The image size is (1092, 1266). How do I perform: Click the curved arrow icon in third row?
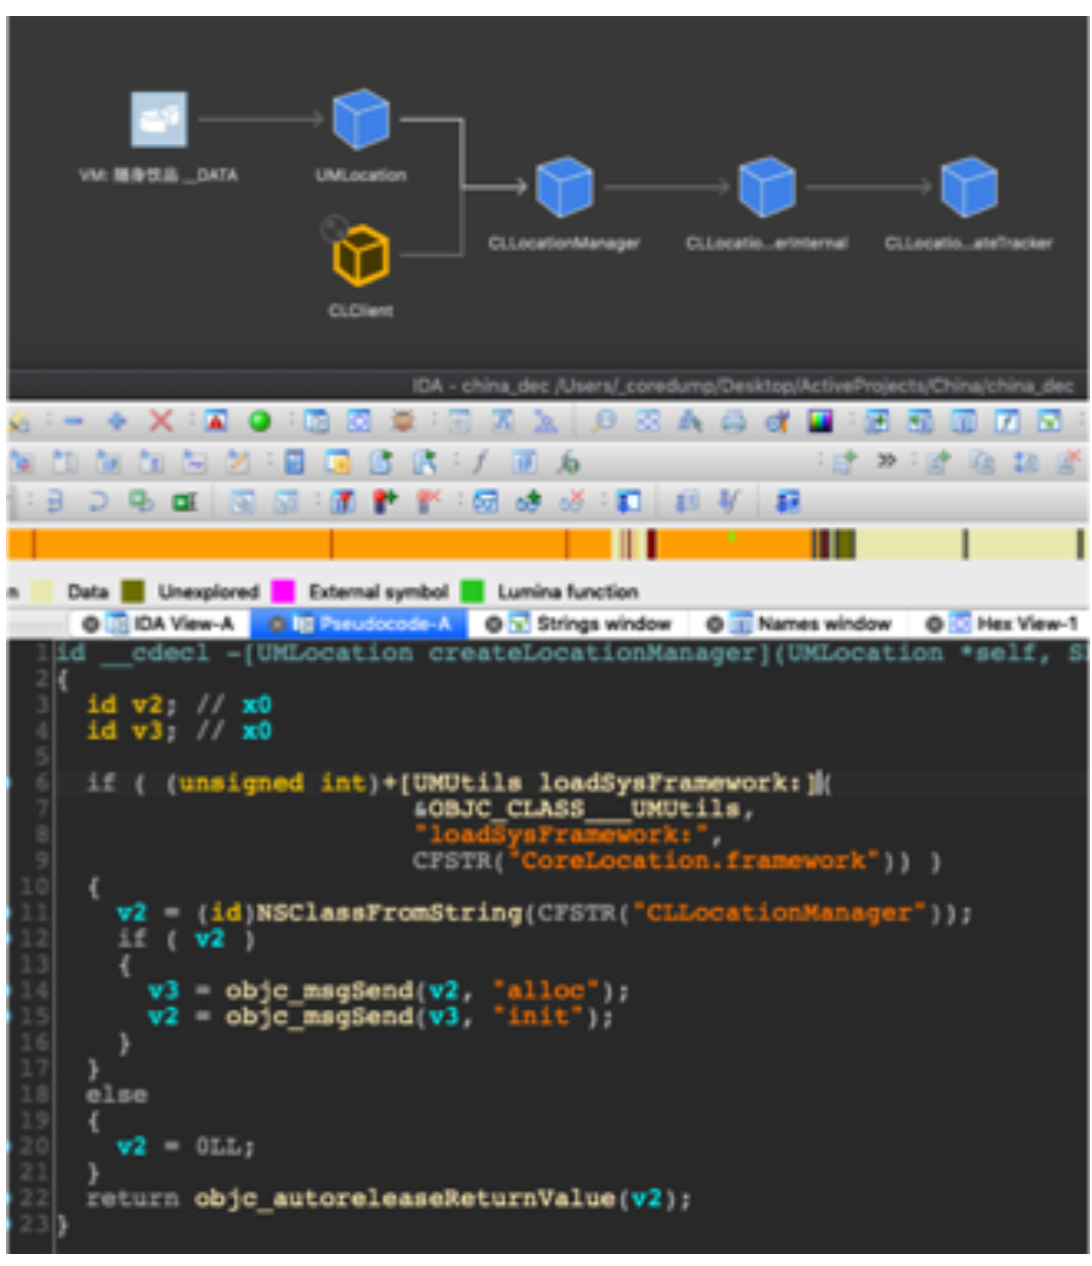(x=98, y=501)
